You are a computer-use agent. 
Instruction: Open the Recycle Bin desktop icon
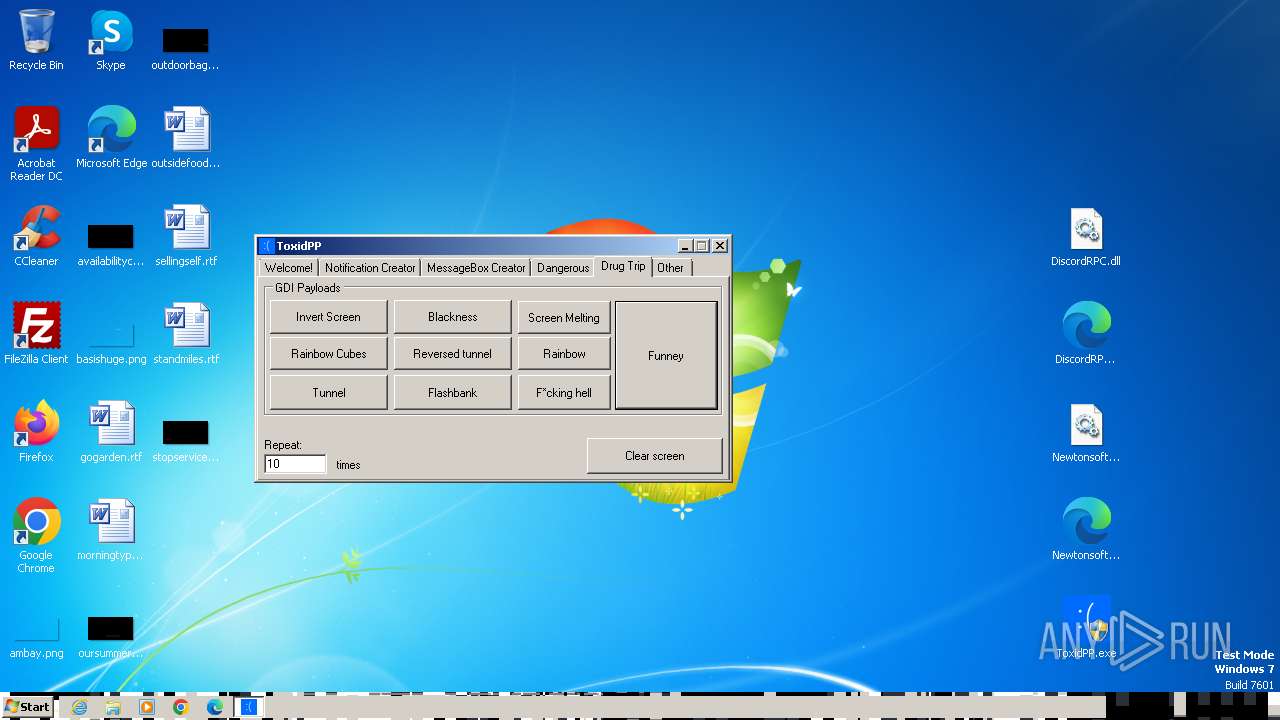click(x=36, y=40)
